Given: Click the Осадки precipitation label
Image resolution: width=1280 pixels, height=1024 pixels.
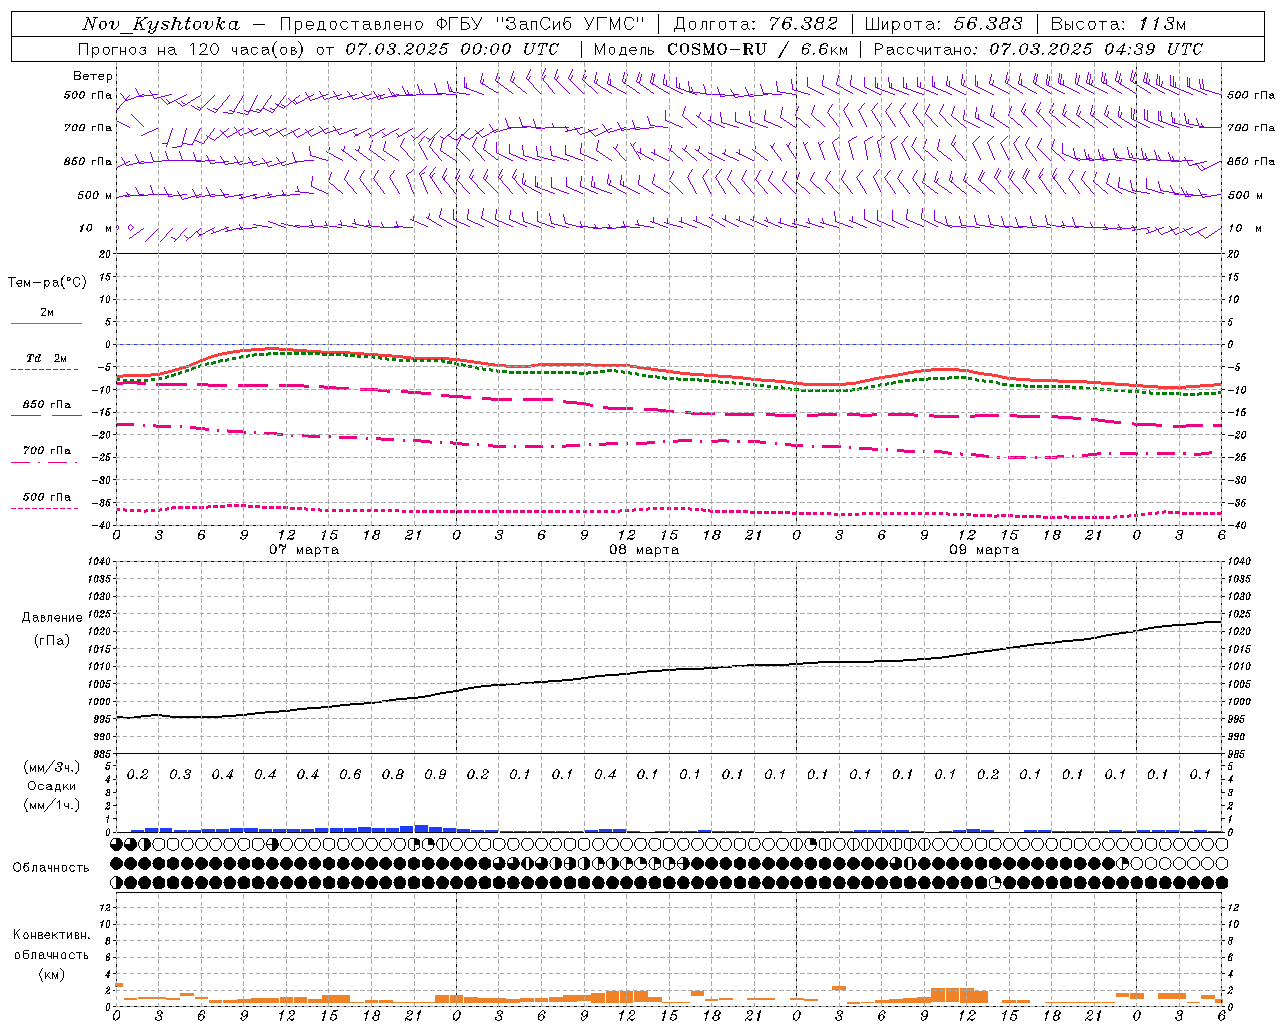Looking at the screenshot, I should coord(51,786).
